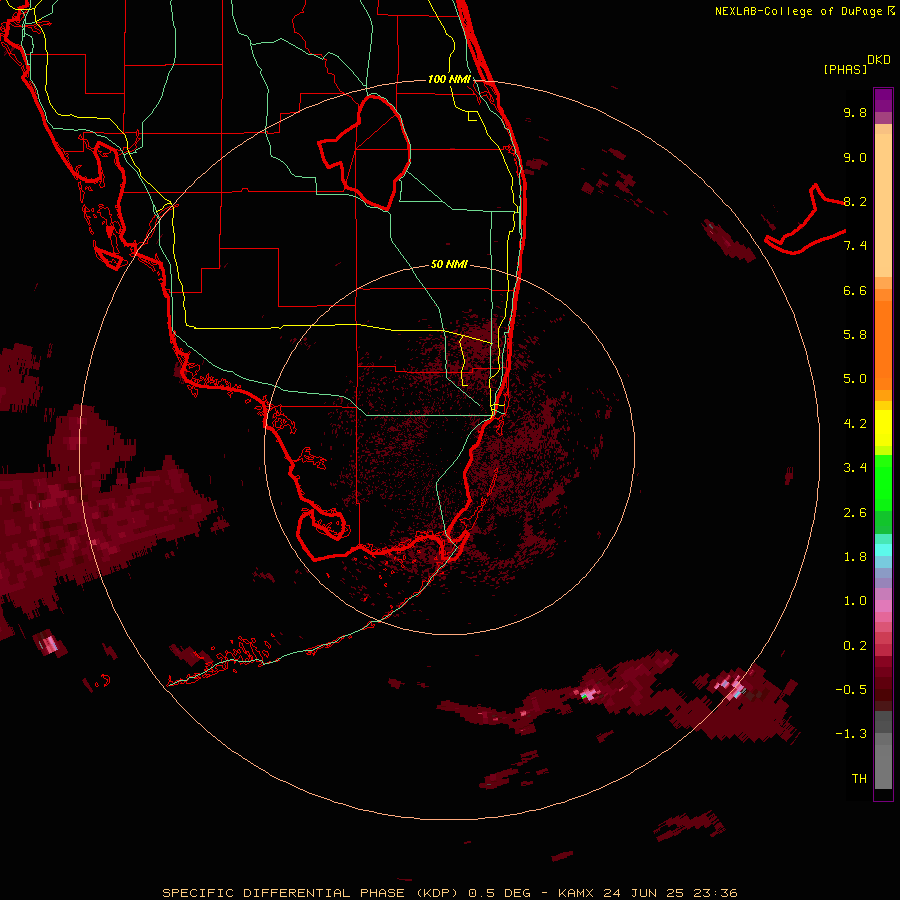Viewport: 900px width, 900px height.
Task: Click the DKD label above color scale
Action: pos(879,60)
